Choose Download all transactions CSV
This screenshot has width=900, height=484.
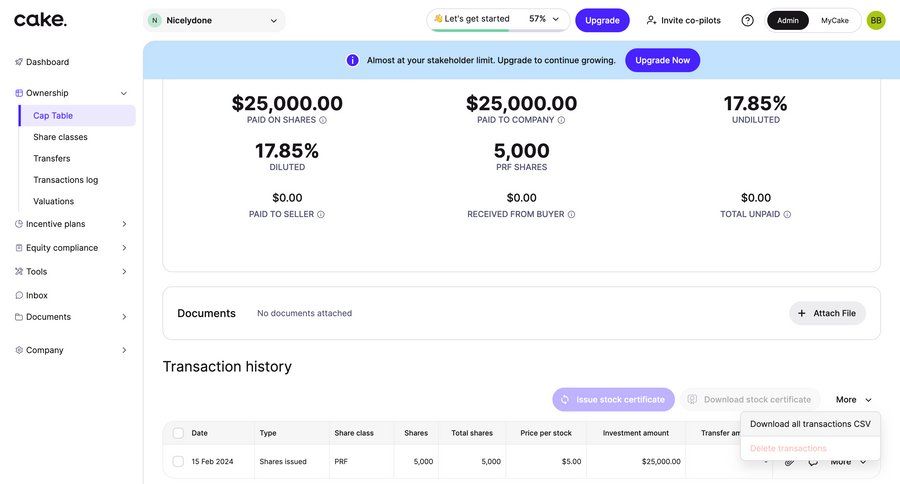(x=810, y=424)
